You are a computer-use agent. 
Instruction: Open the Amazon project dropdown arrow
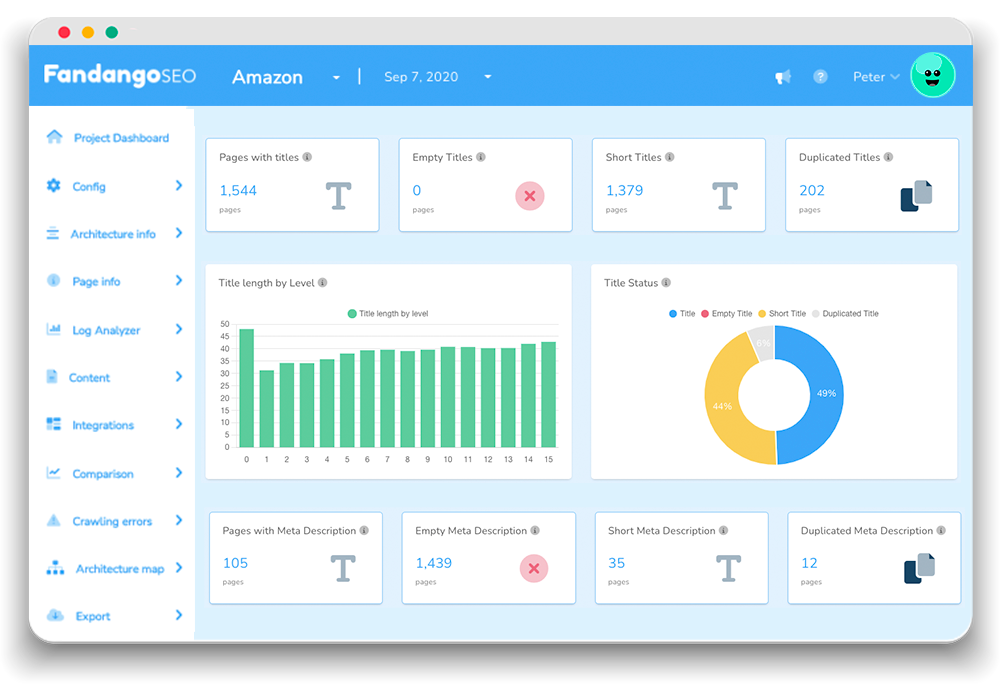point(336,78)
